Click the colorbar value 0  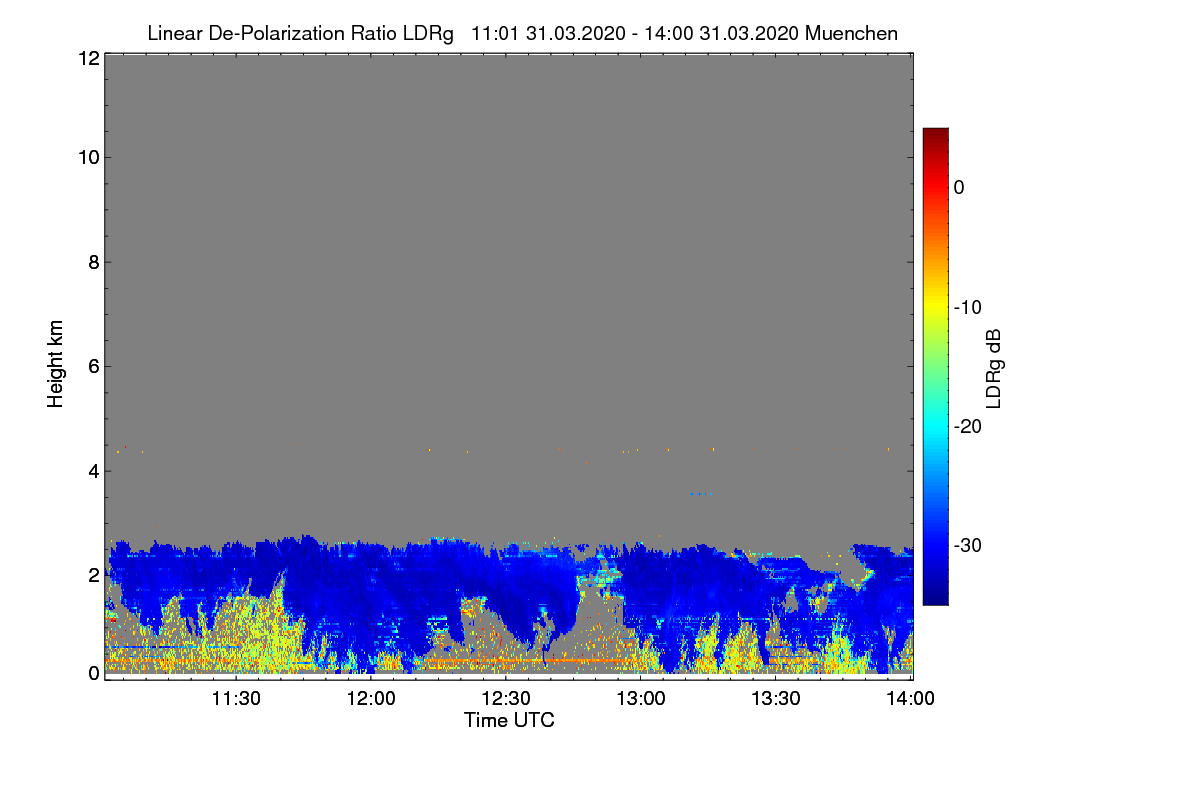click(x=959, y=187)
